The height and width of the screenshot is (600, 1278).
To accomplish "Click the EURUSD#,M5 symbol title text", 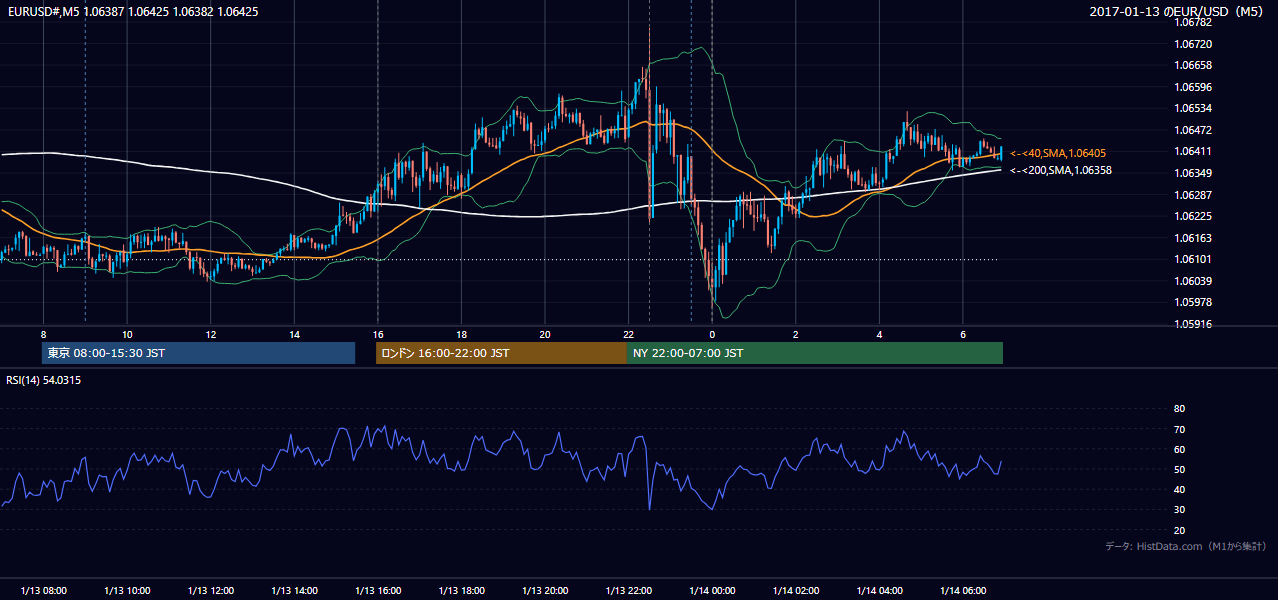I will coord(42,11).
